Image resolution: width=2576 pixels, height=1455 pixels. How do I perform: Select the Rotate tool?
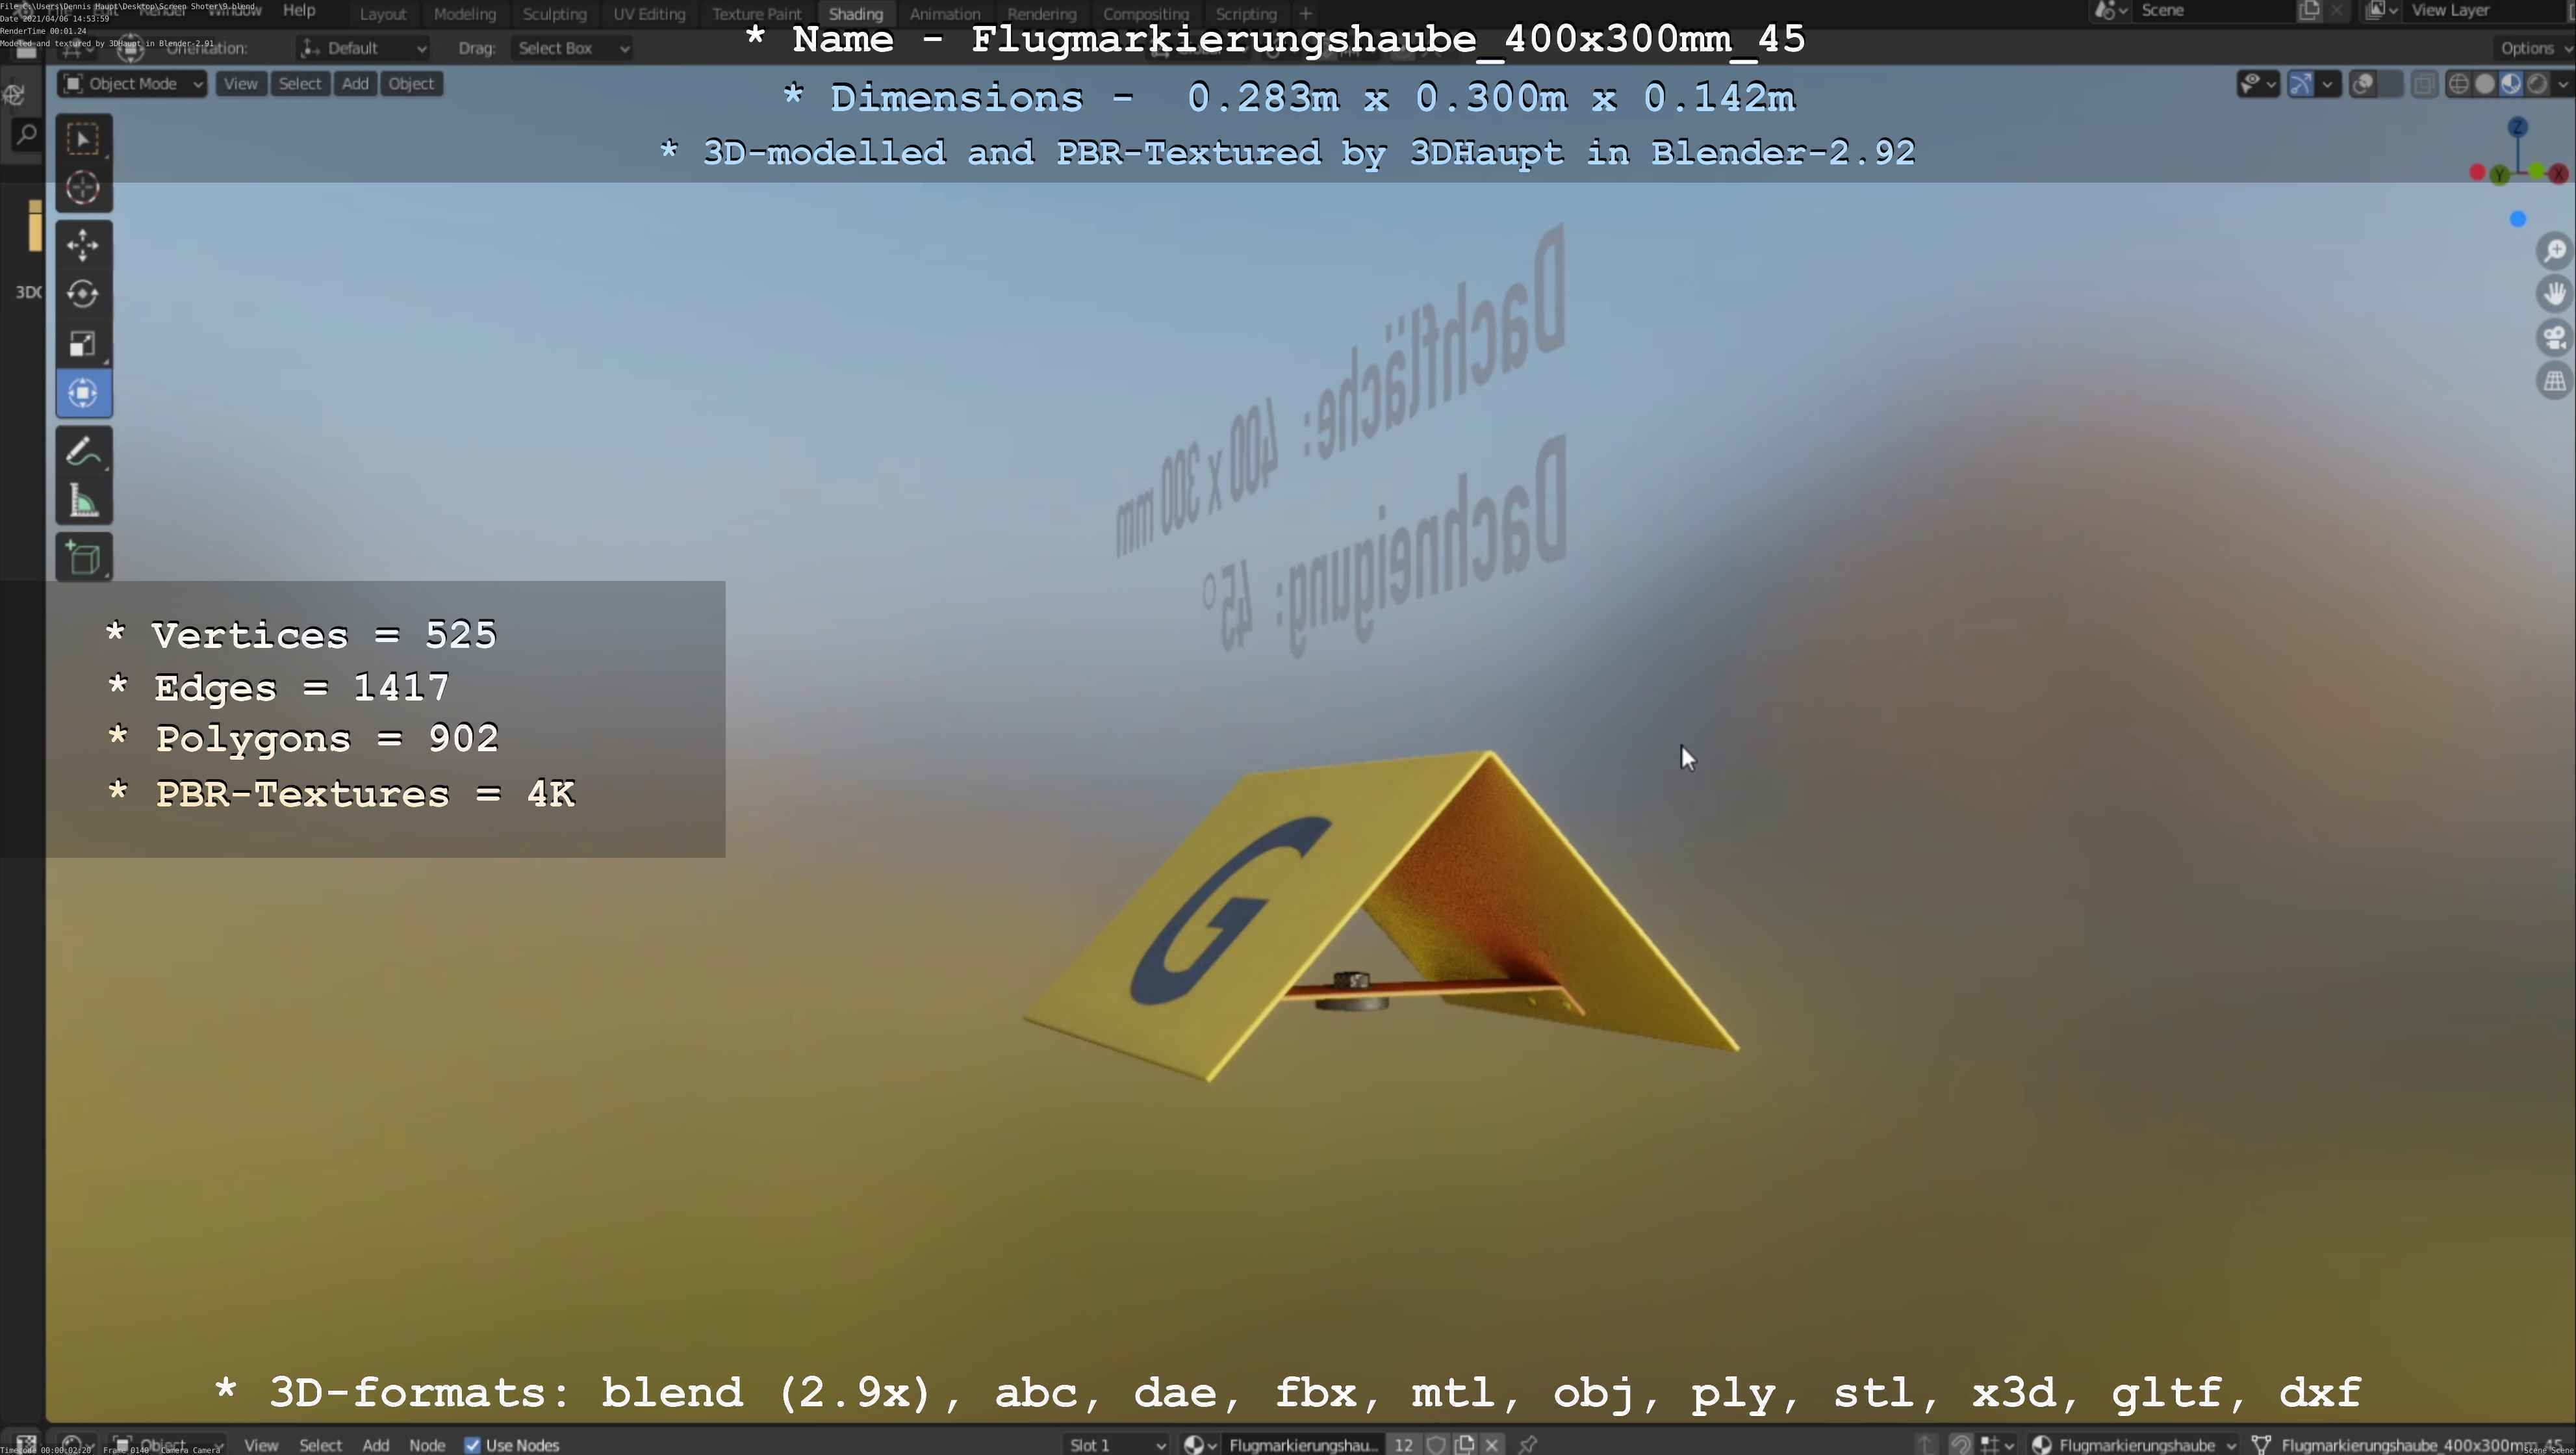83,294
